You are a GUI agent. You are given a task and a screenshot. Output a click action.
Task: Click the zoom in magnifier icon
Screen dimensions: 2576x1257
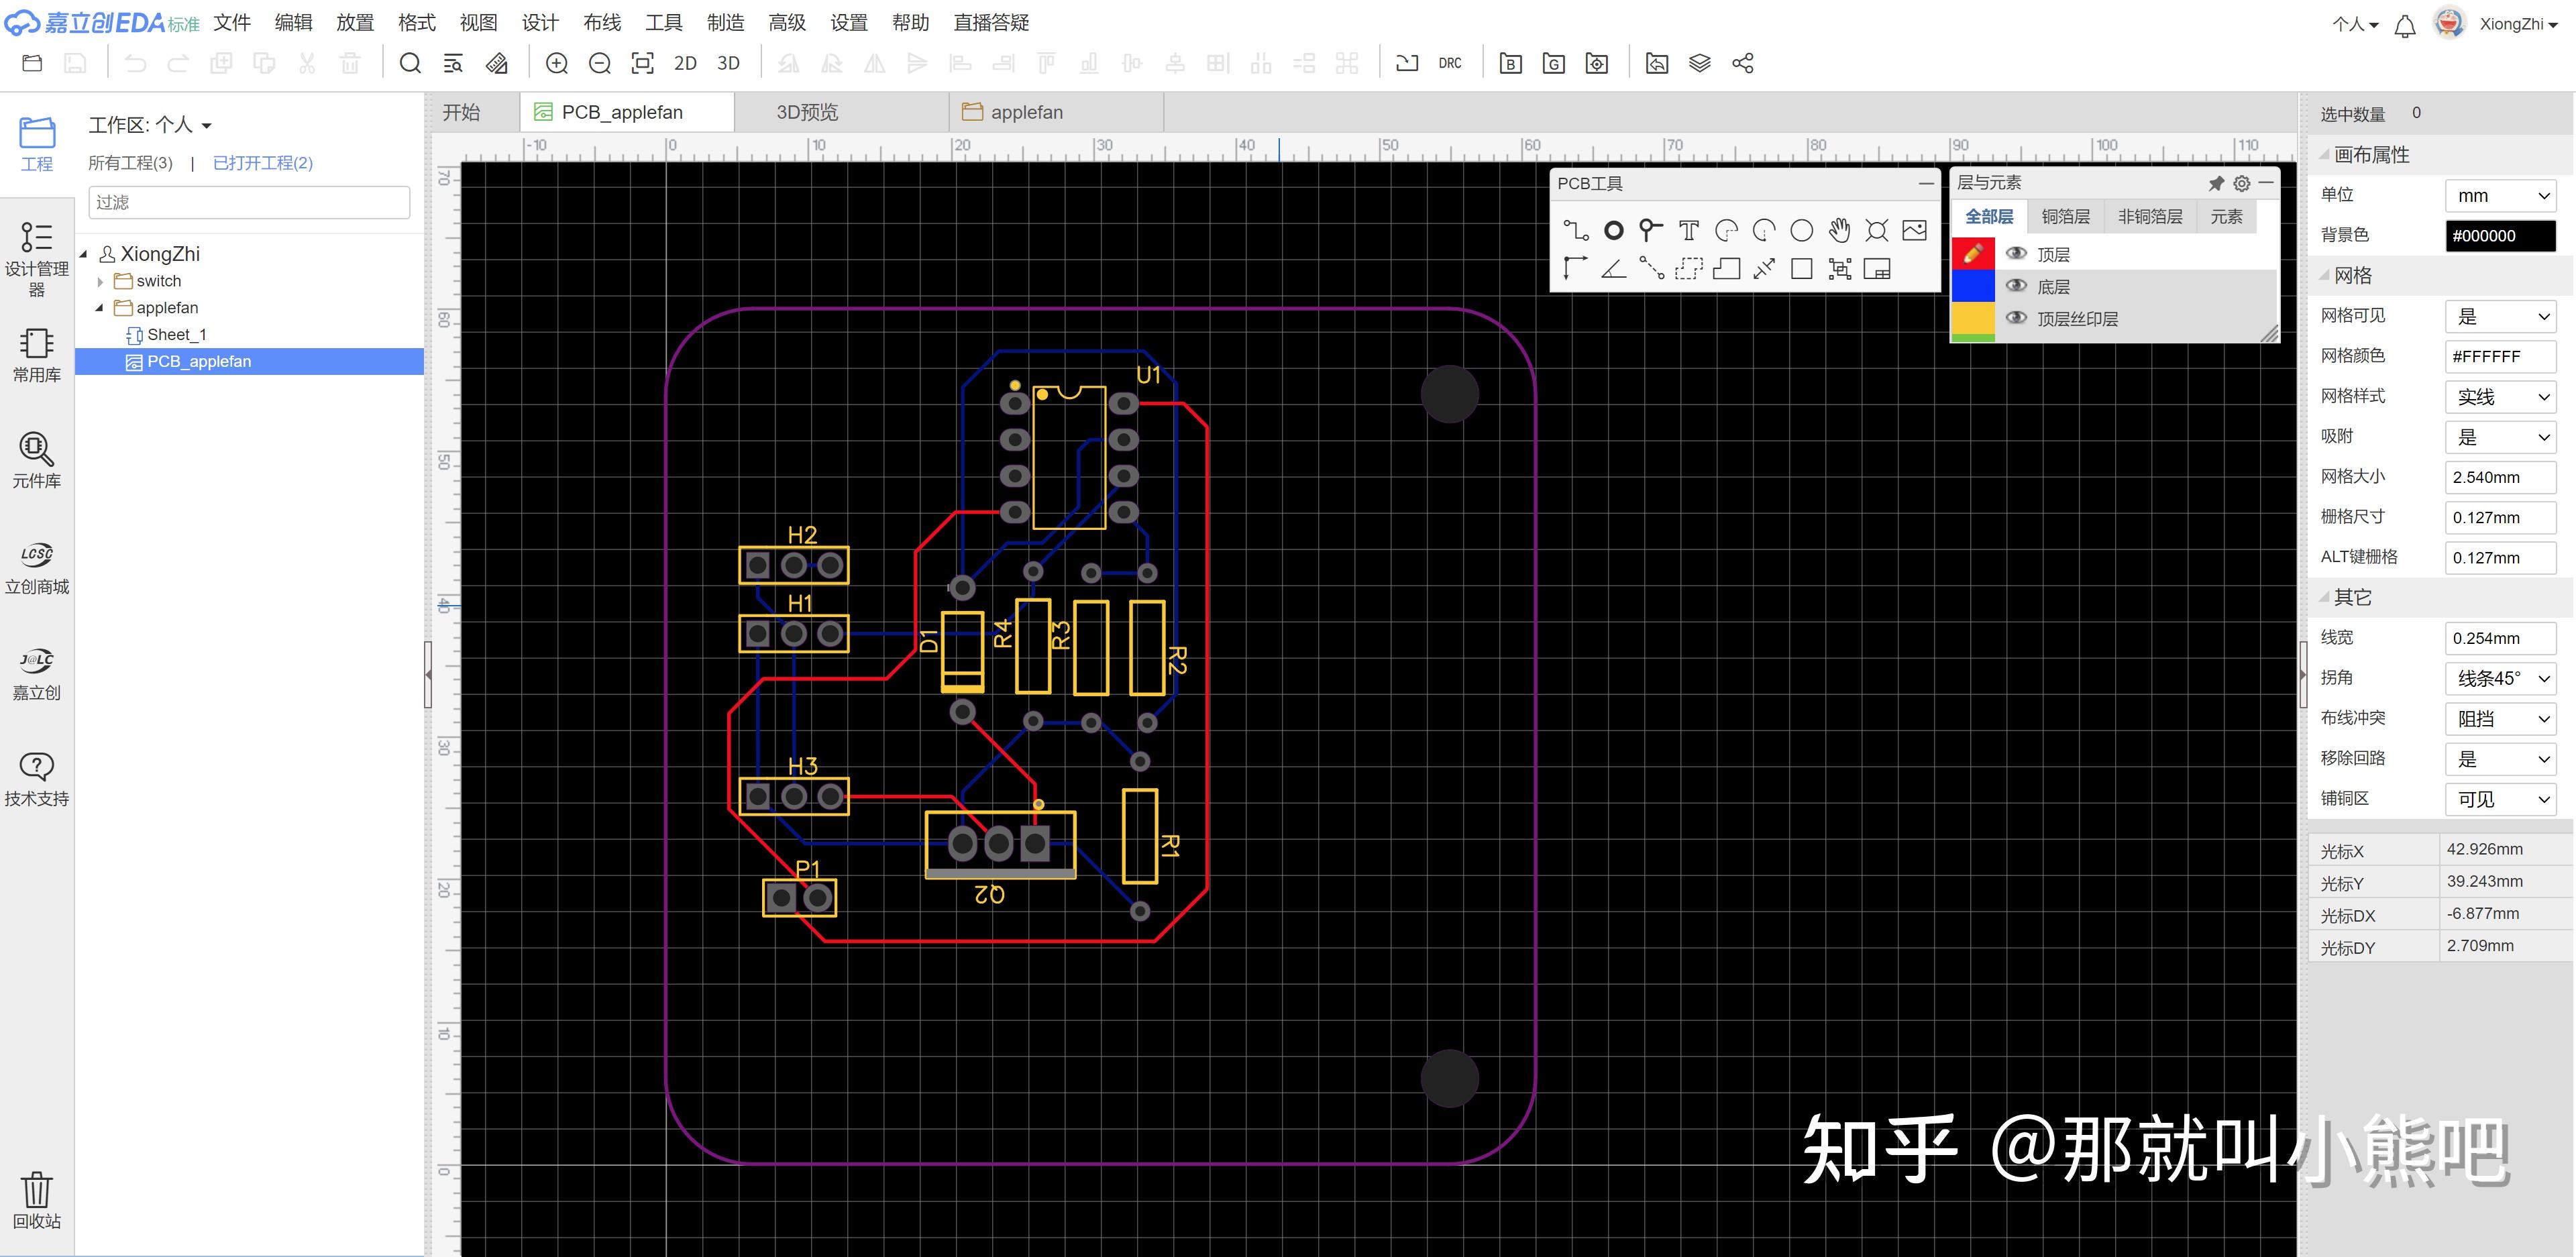click(557, 63)
